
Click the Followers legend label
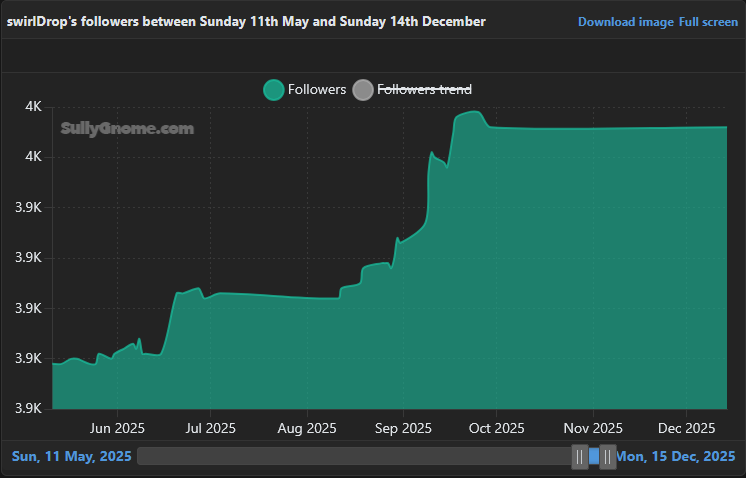point(317,89)
